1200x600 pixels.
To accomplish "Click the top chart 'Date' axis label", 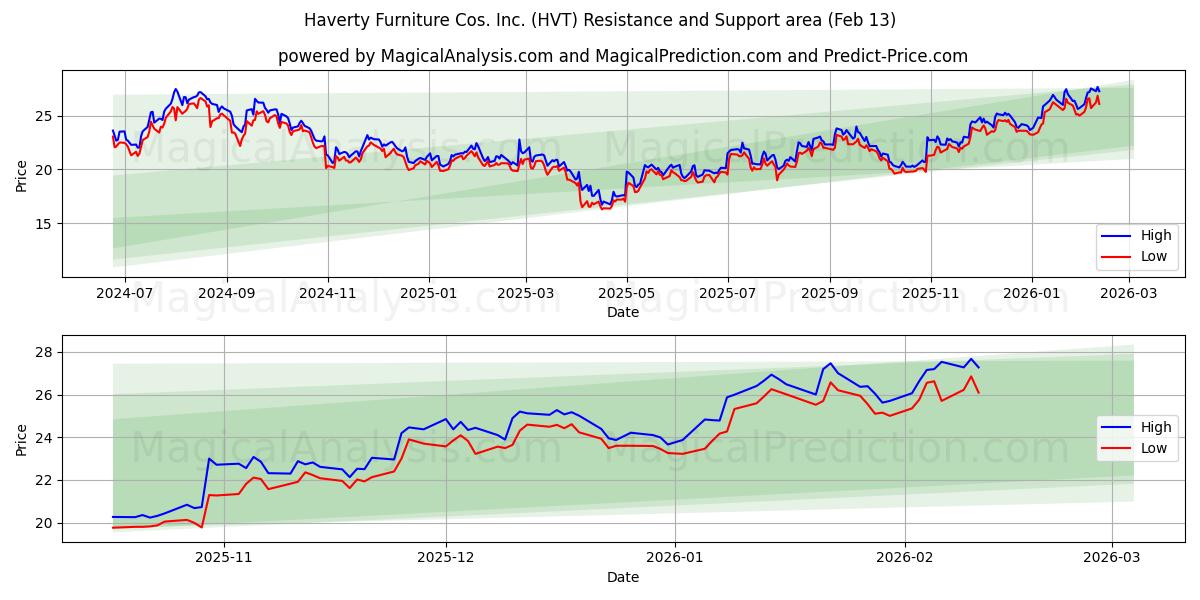I will tap(622, 313).
